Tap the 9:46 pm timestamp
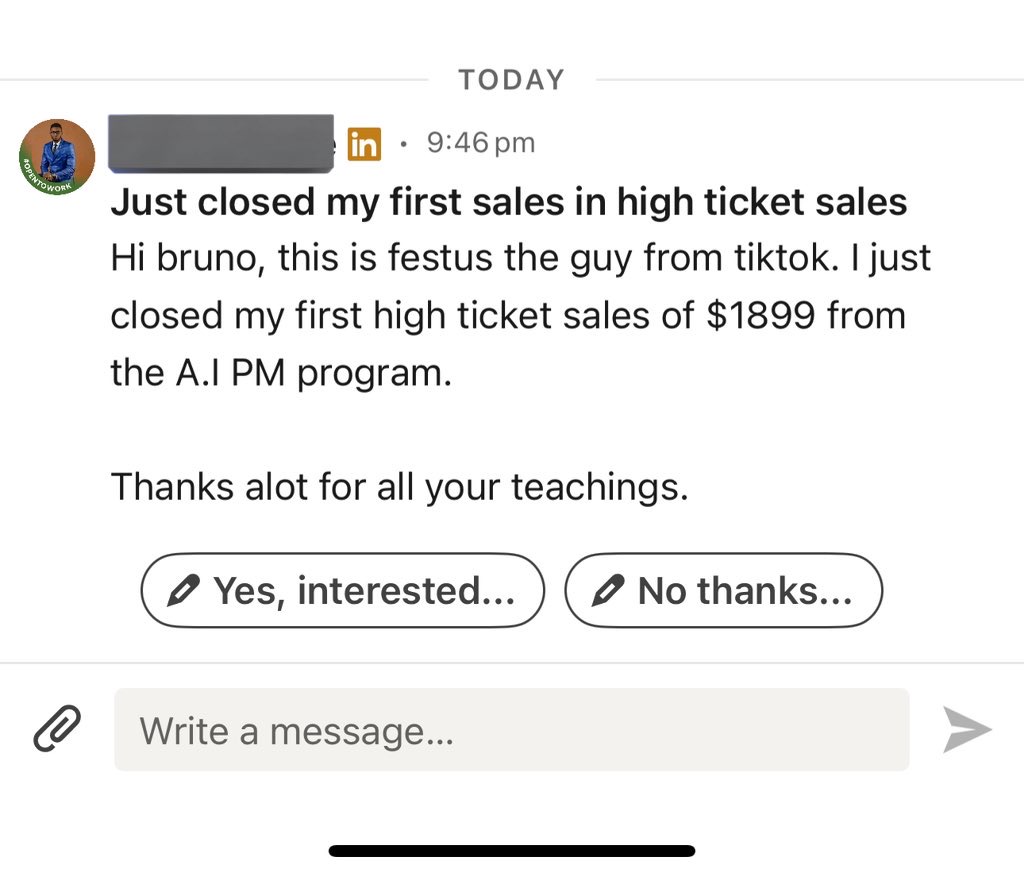This screenshot has width=1024, height=876. [481, 142]
